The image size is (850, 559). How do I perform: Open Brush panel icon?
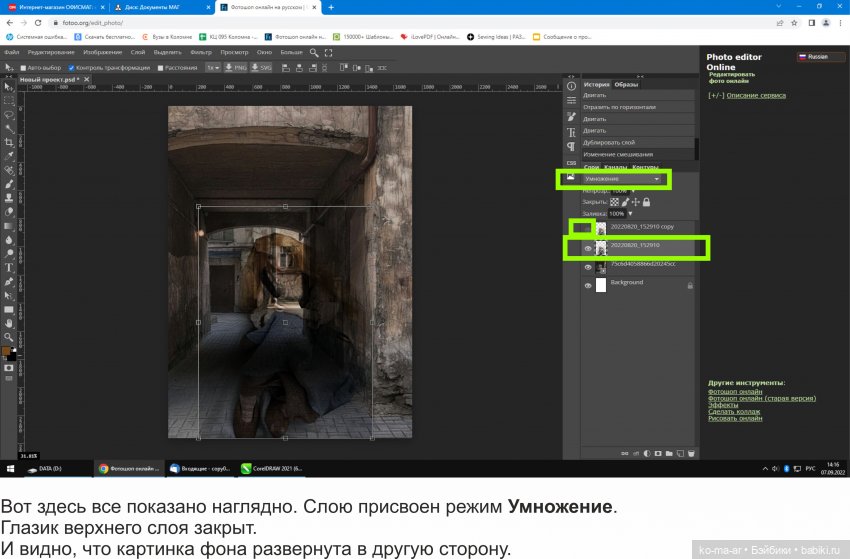571,117
